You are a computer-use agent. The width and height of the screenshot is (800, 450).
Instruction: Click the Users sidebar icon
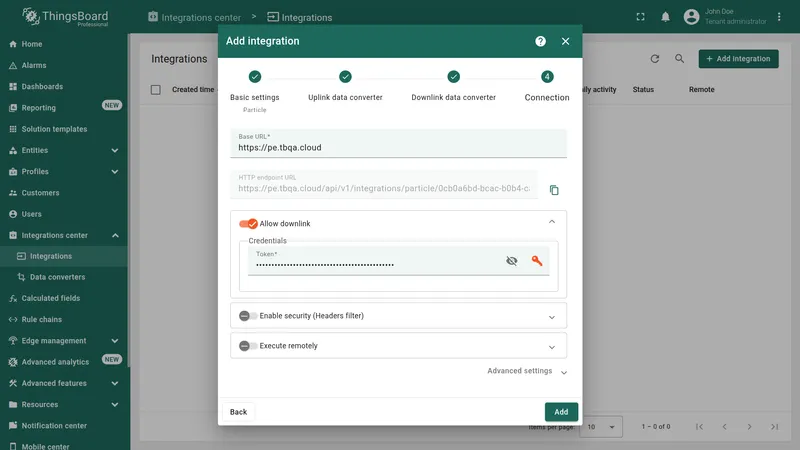tap(13, 214)
